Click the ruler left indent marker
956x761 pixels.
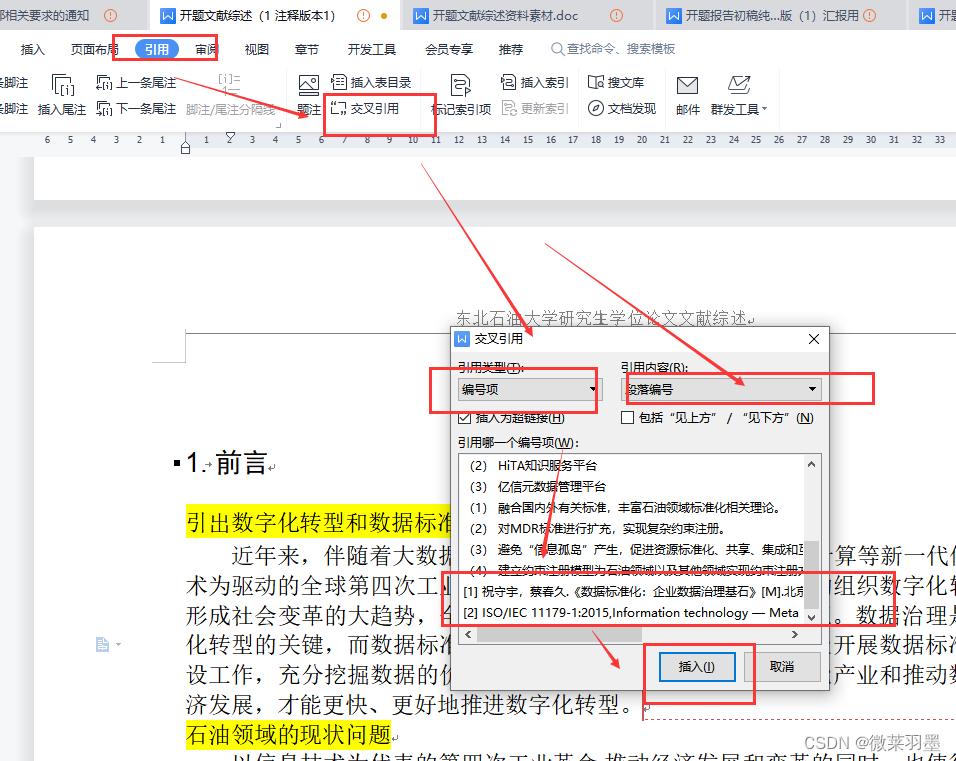tap(185, 148)
